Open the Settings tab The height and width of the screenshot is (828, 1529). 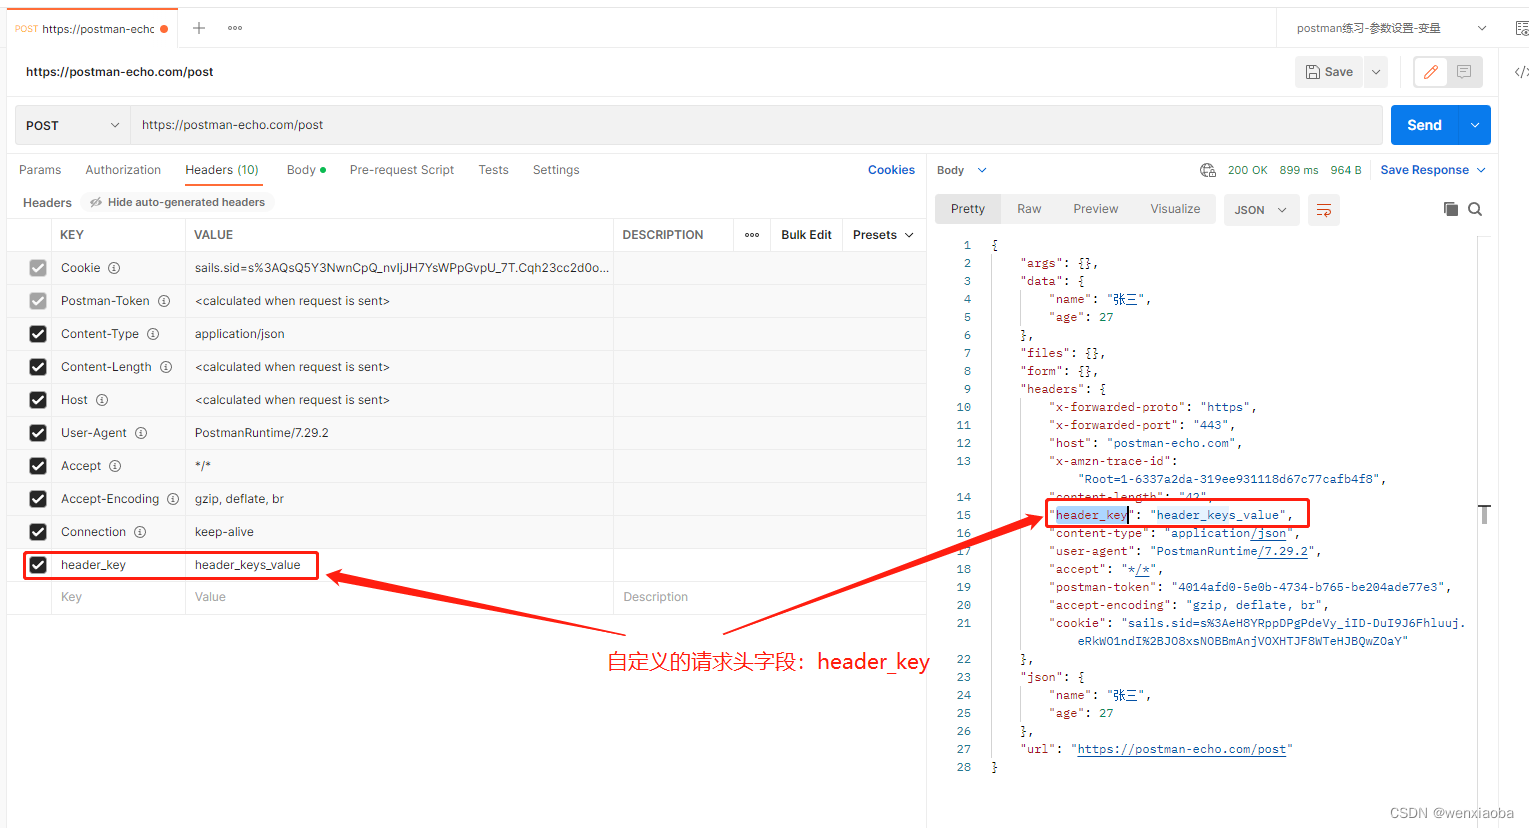click(x=556, y=170)
